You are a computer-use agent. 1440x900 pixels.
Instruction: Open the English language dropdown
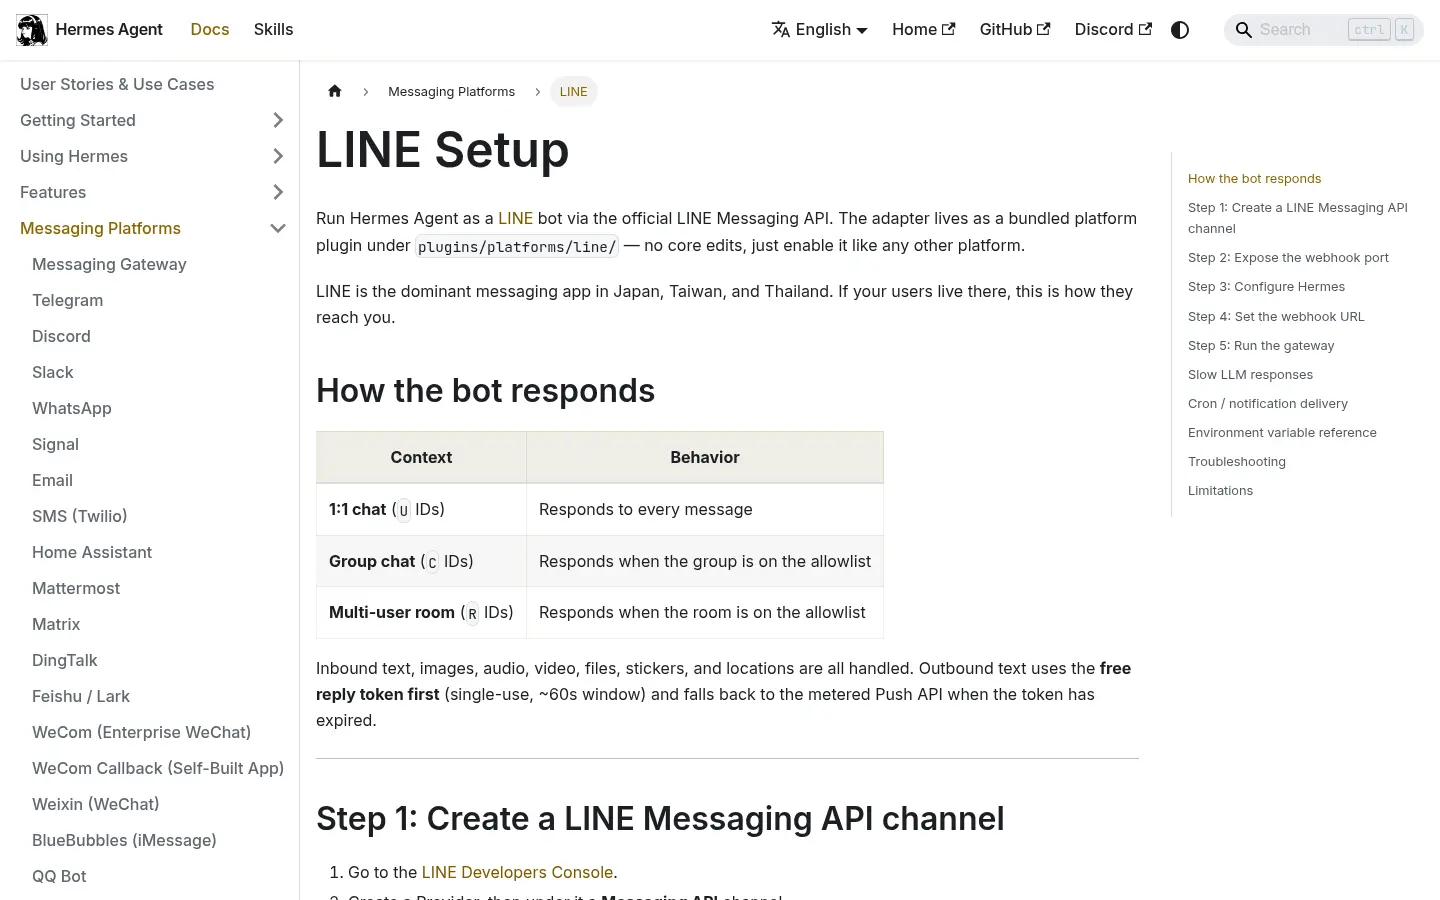820,30
